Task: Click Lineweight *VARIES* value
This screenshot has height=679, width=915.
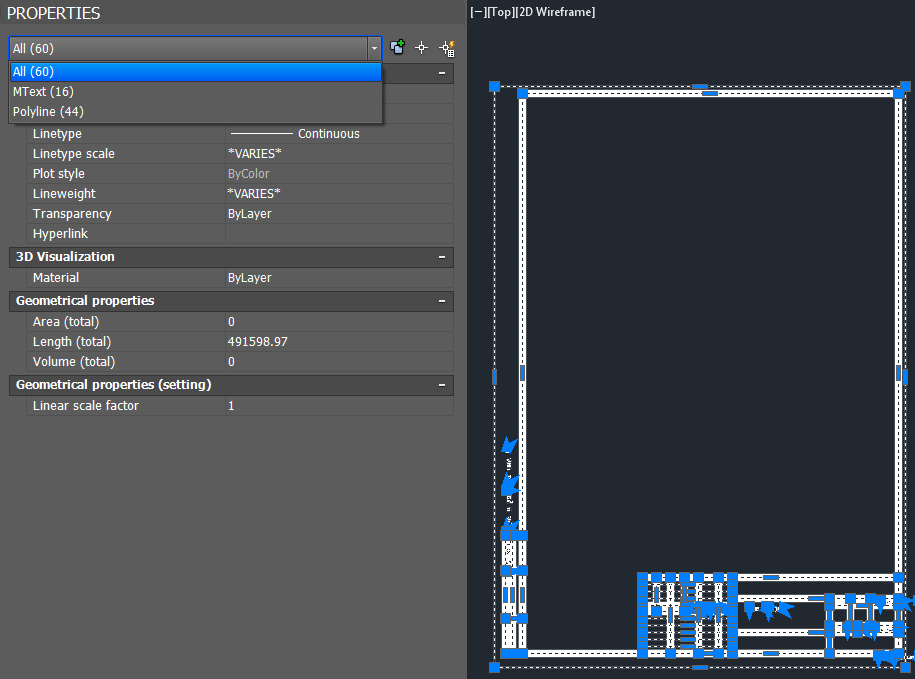Action: point(339,194)
